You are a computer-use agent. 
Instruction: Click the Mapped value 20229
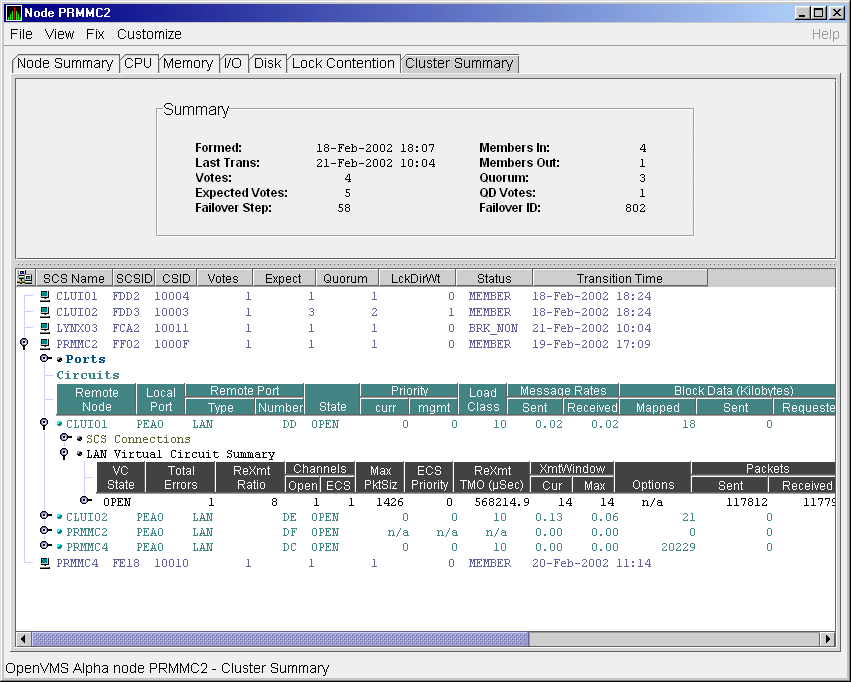(x=678, y=547)
